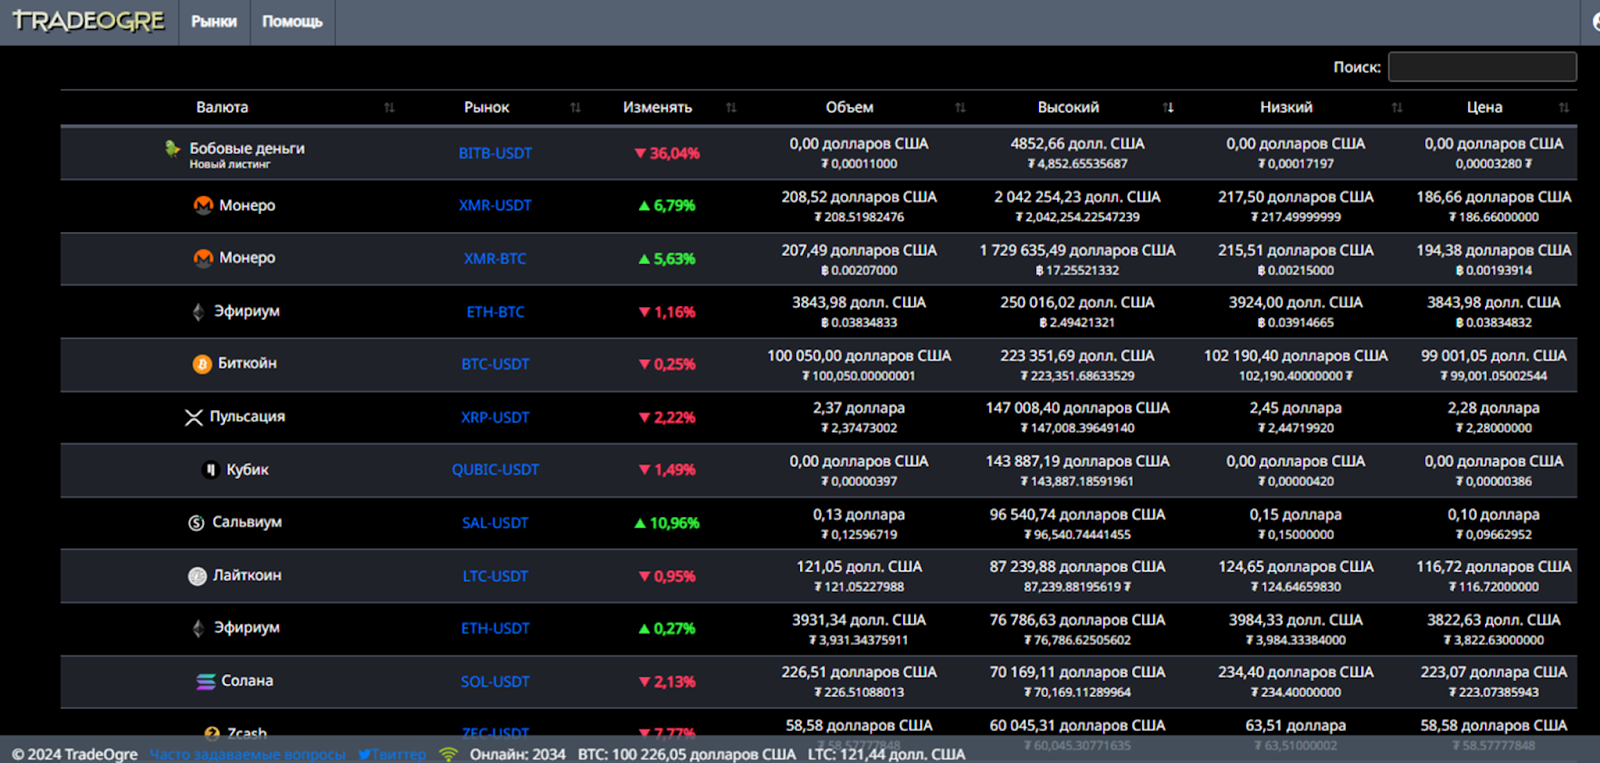1600x763 pixels.
Task: Sort table by Высокий column arrows
Action: pyautogui.click(x=1168, y=107)
